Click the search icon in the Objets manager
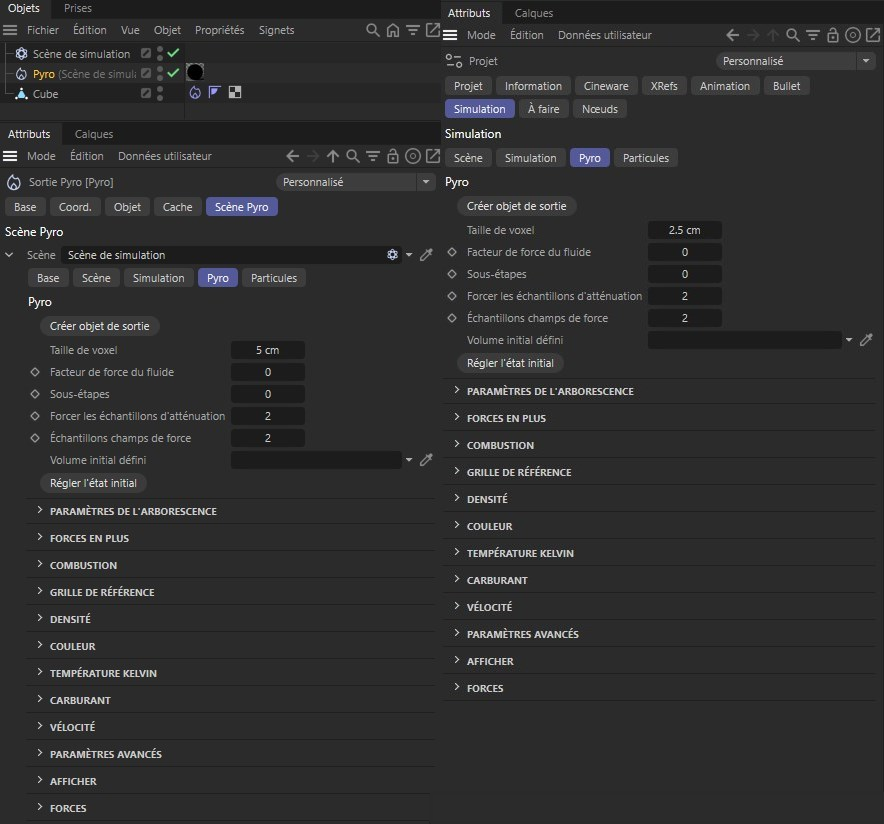Image resolution: width=884 pixels, height=824 pixels. point(372,31)
